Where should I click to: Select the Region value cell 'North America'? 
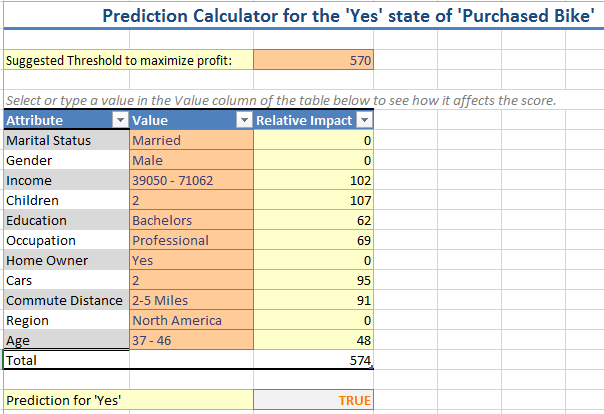pyautogui.click(x=191, y=320)
